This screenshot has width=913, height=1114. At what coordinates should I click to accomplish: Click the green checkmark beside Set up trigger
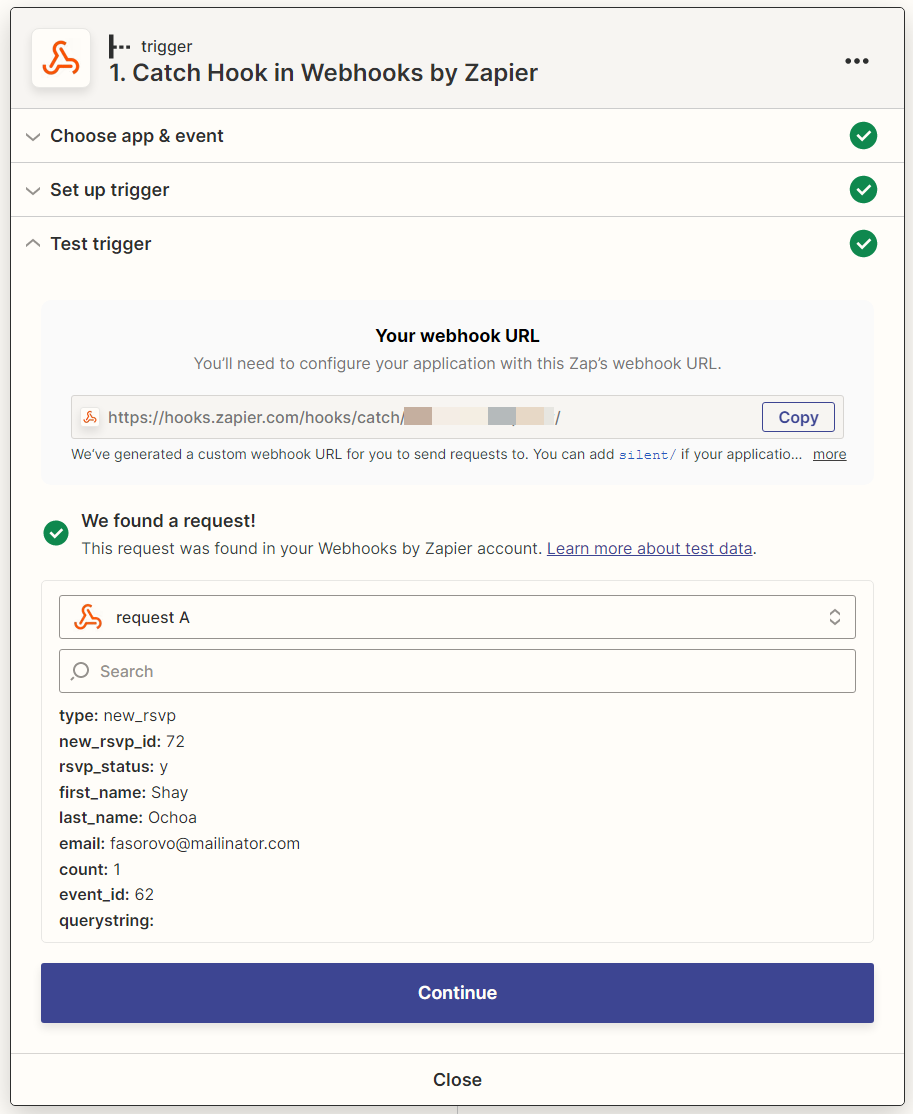point(863,189)
